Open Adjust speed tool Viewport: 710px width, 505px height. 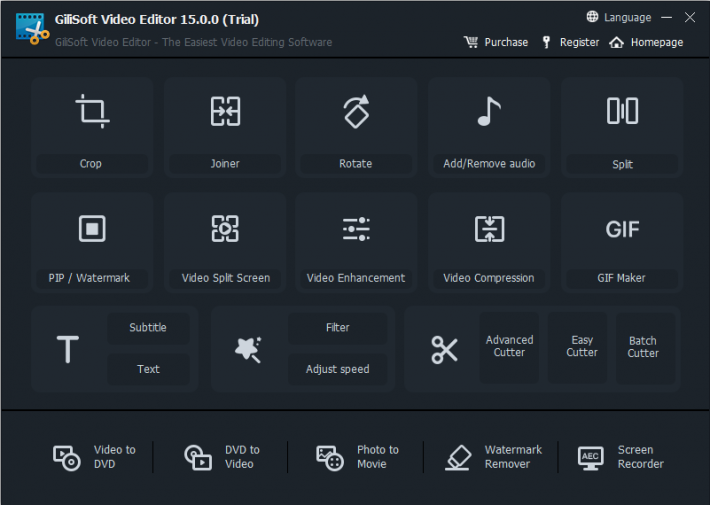coord(338,369)
